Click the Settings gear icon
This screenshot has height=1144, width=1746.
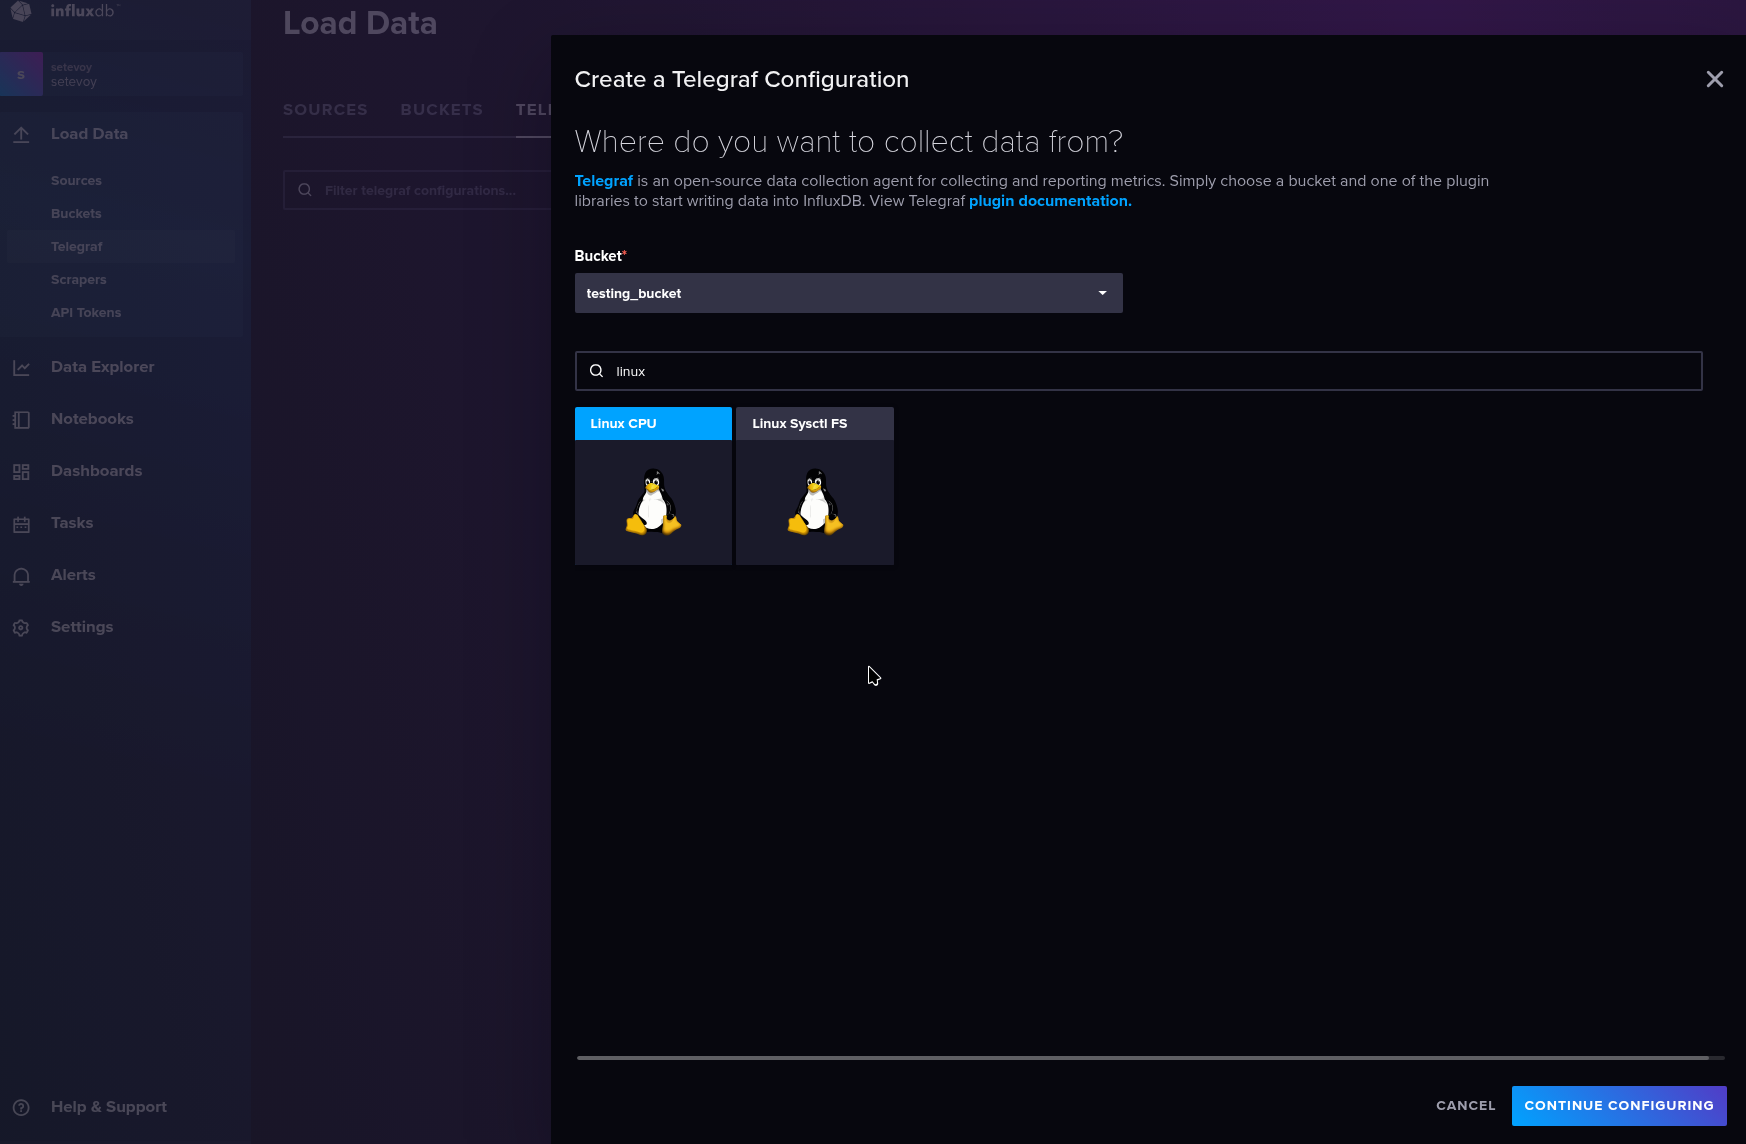coord(21,628)
